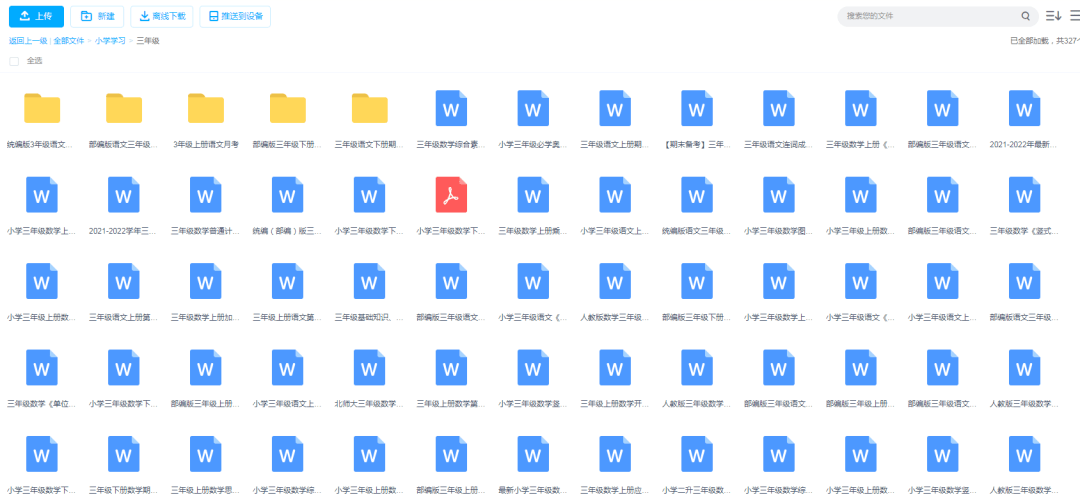The width and height of the screenshot is (1080, 500).
Task: Tick the 全选 select-all checkbox
Action: 14,61
